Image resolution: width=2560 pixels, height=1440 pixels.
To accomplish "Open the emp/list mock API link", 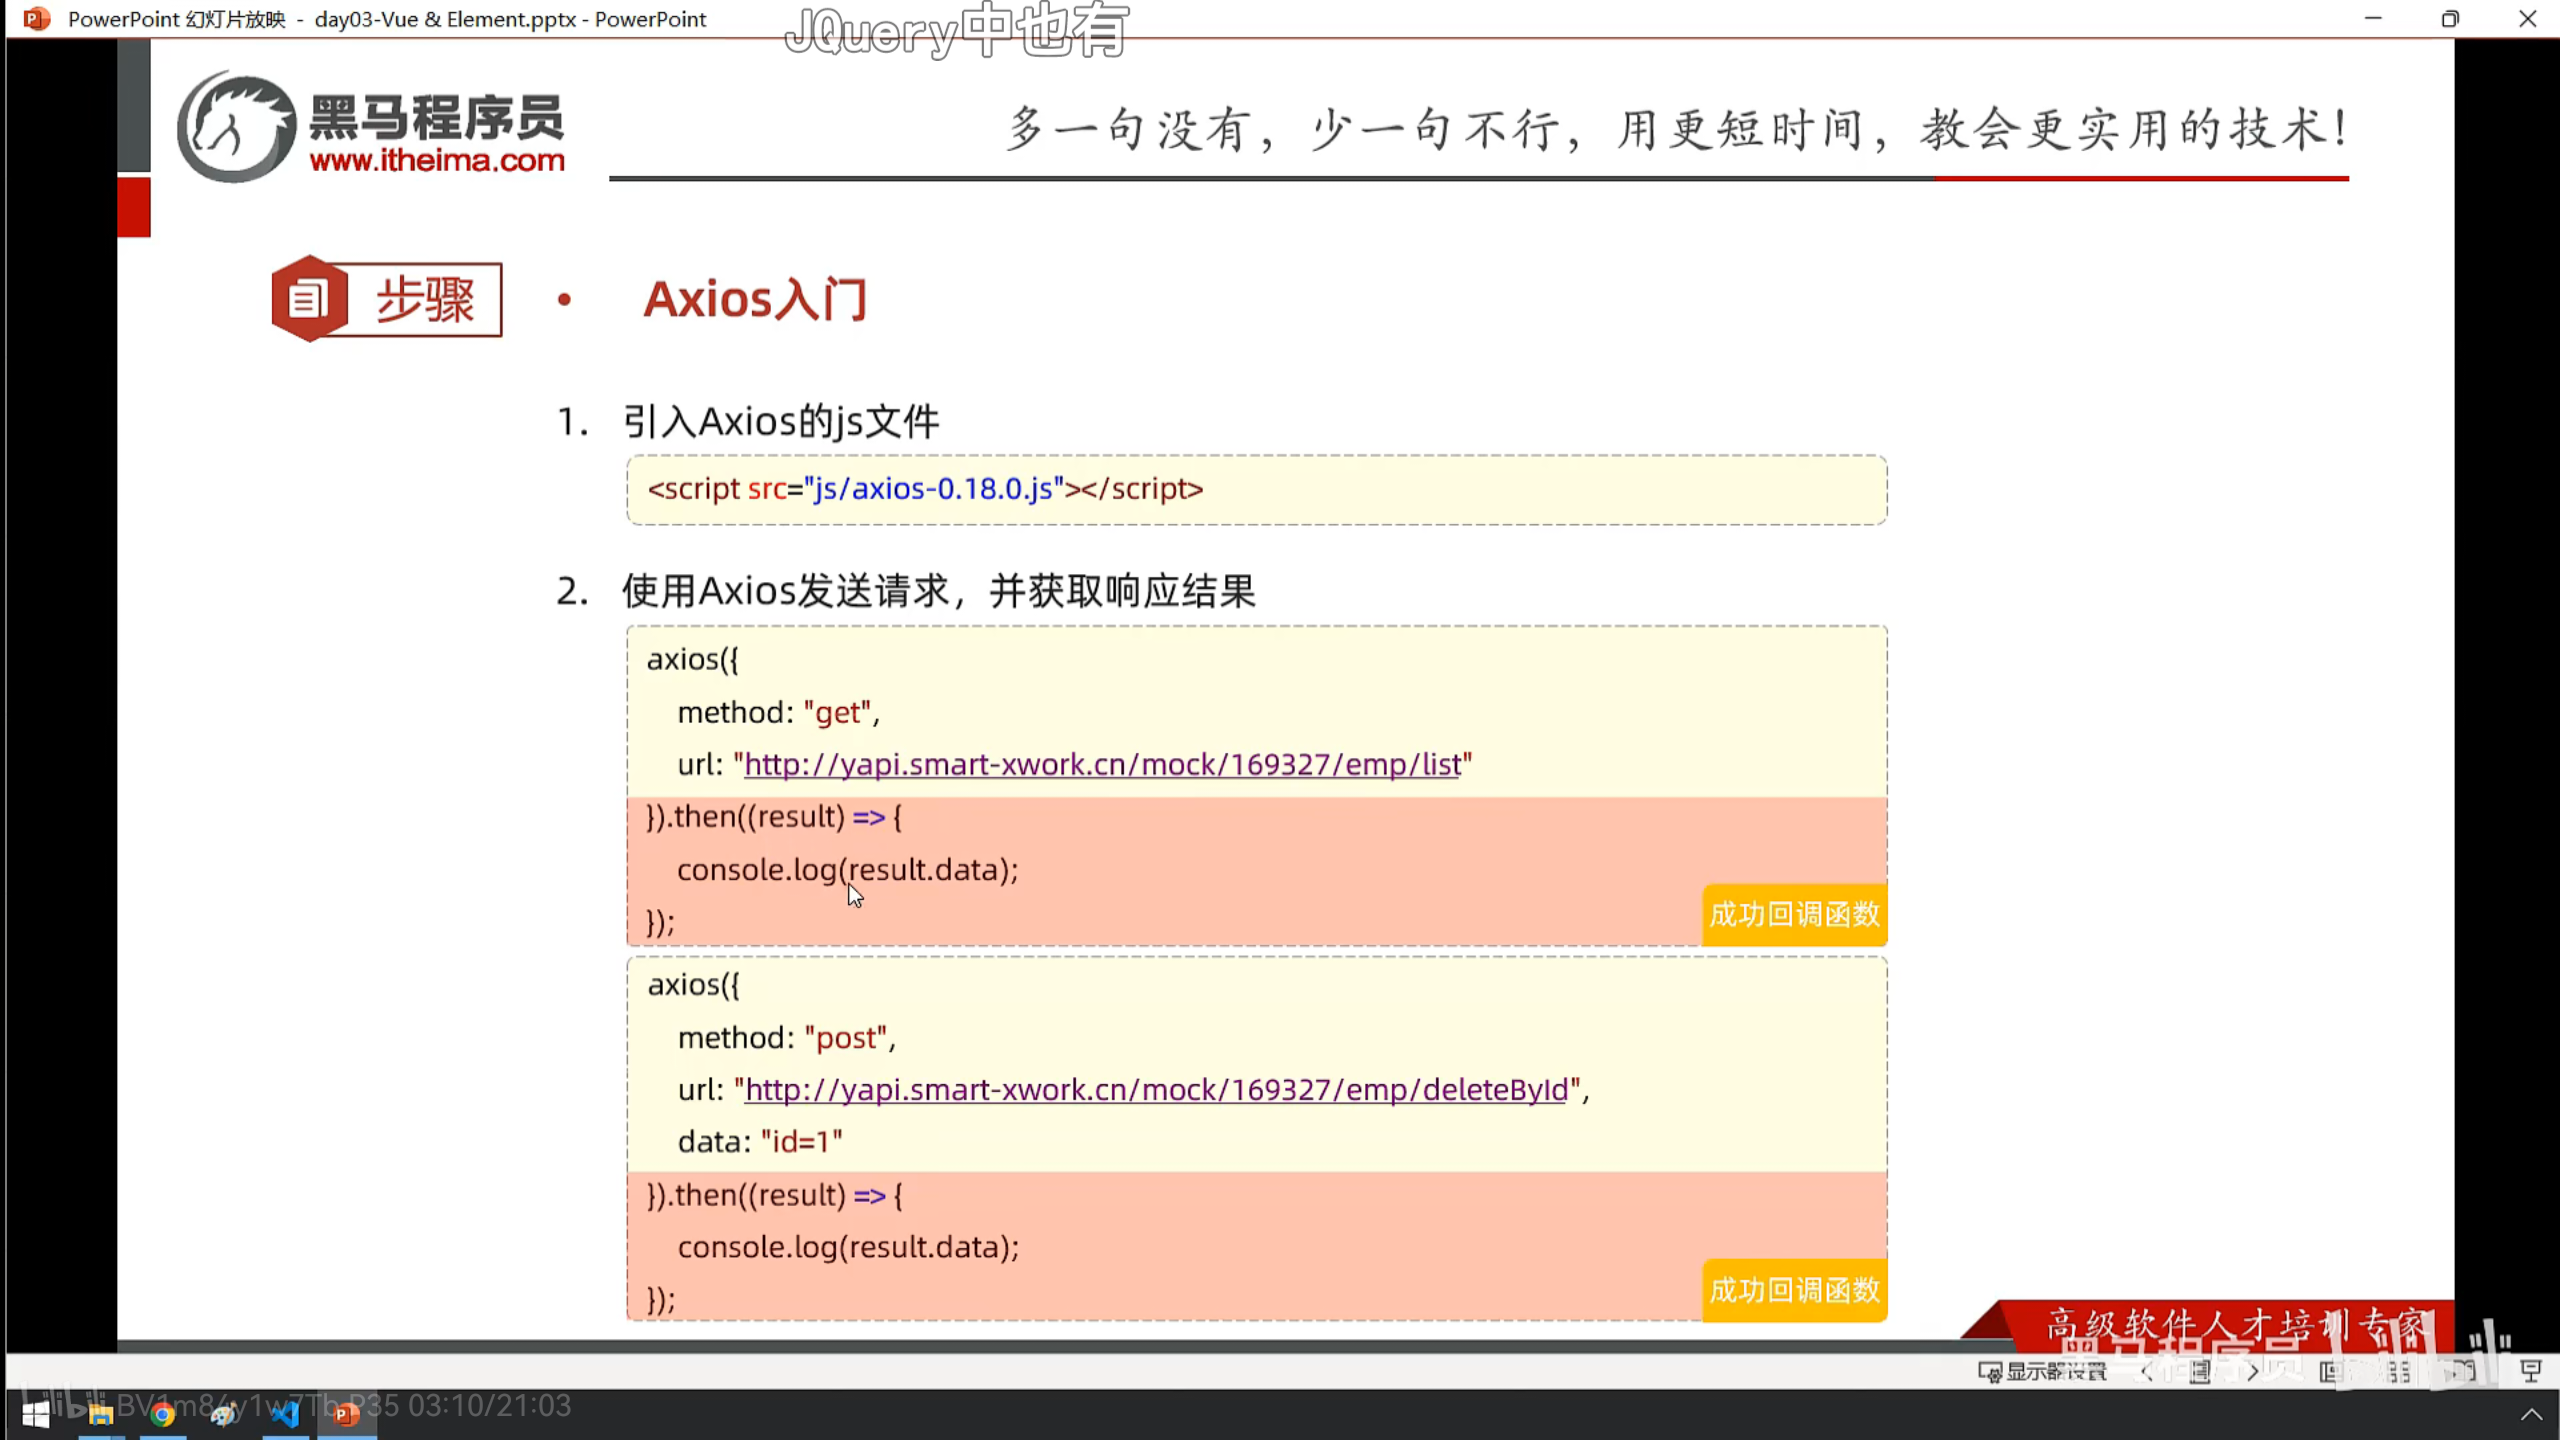I will 1103,765.
